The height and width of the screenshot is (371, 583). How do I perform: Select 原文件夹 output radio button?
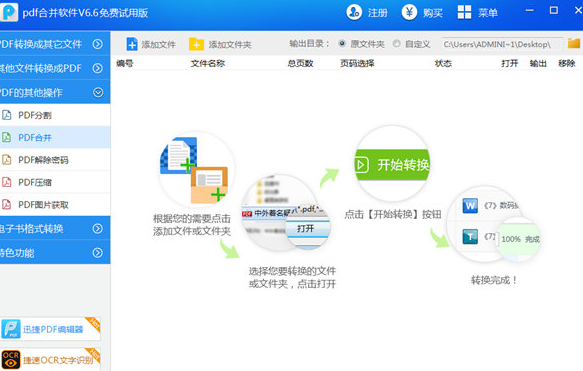tap(342, 43)
